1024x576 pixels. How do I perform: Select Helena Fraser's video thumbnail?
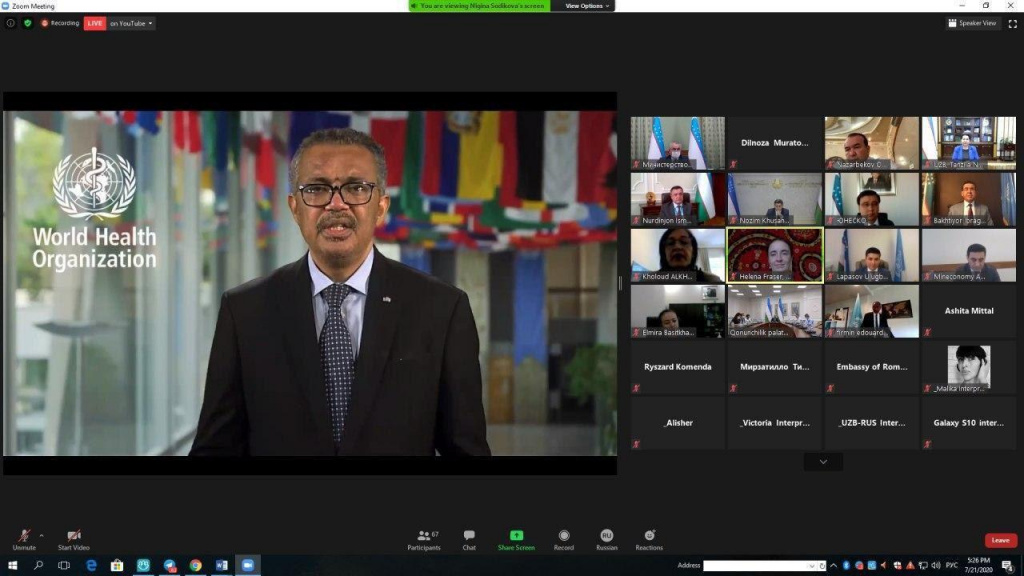tap(775, 255)
